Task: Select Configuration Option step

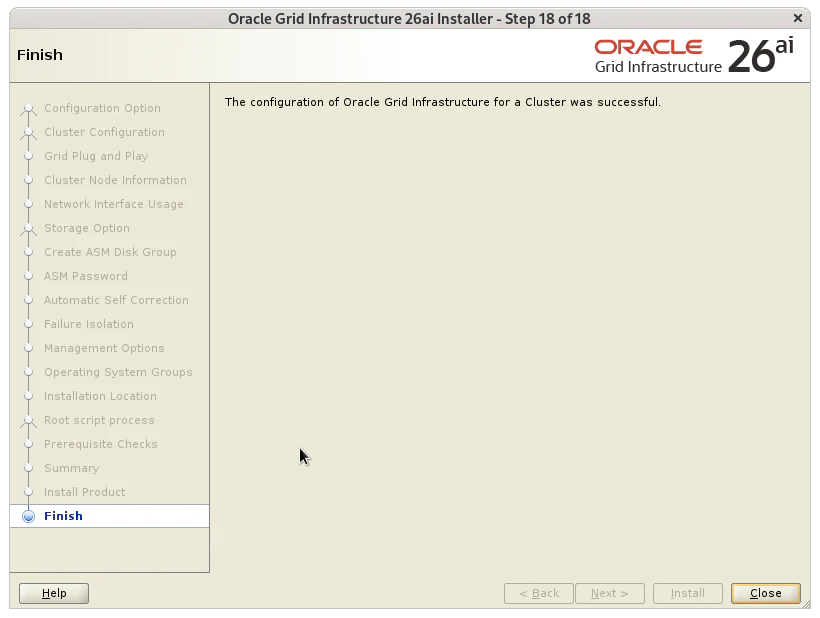Action: click(102, 108)
